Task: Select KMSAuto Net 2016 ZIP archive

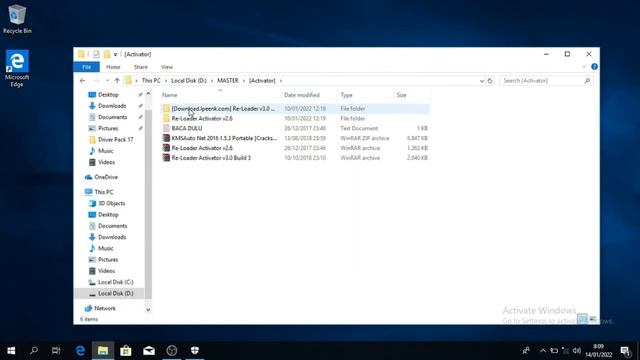Action: 295,138
